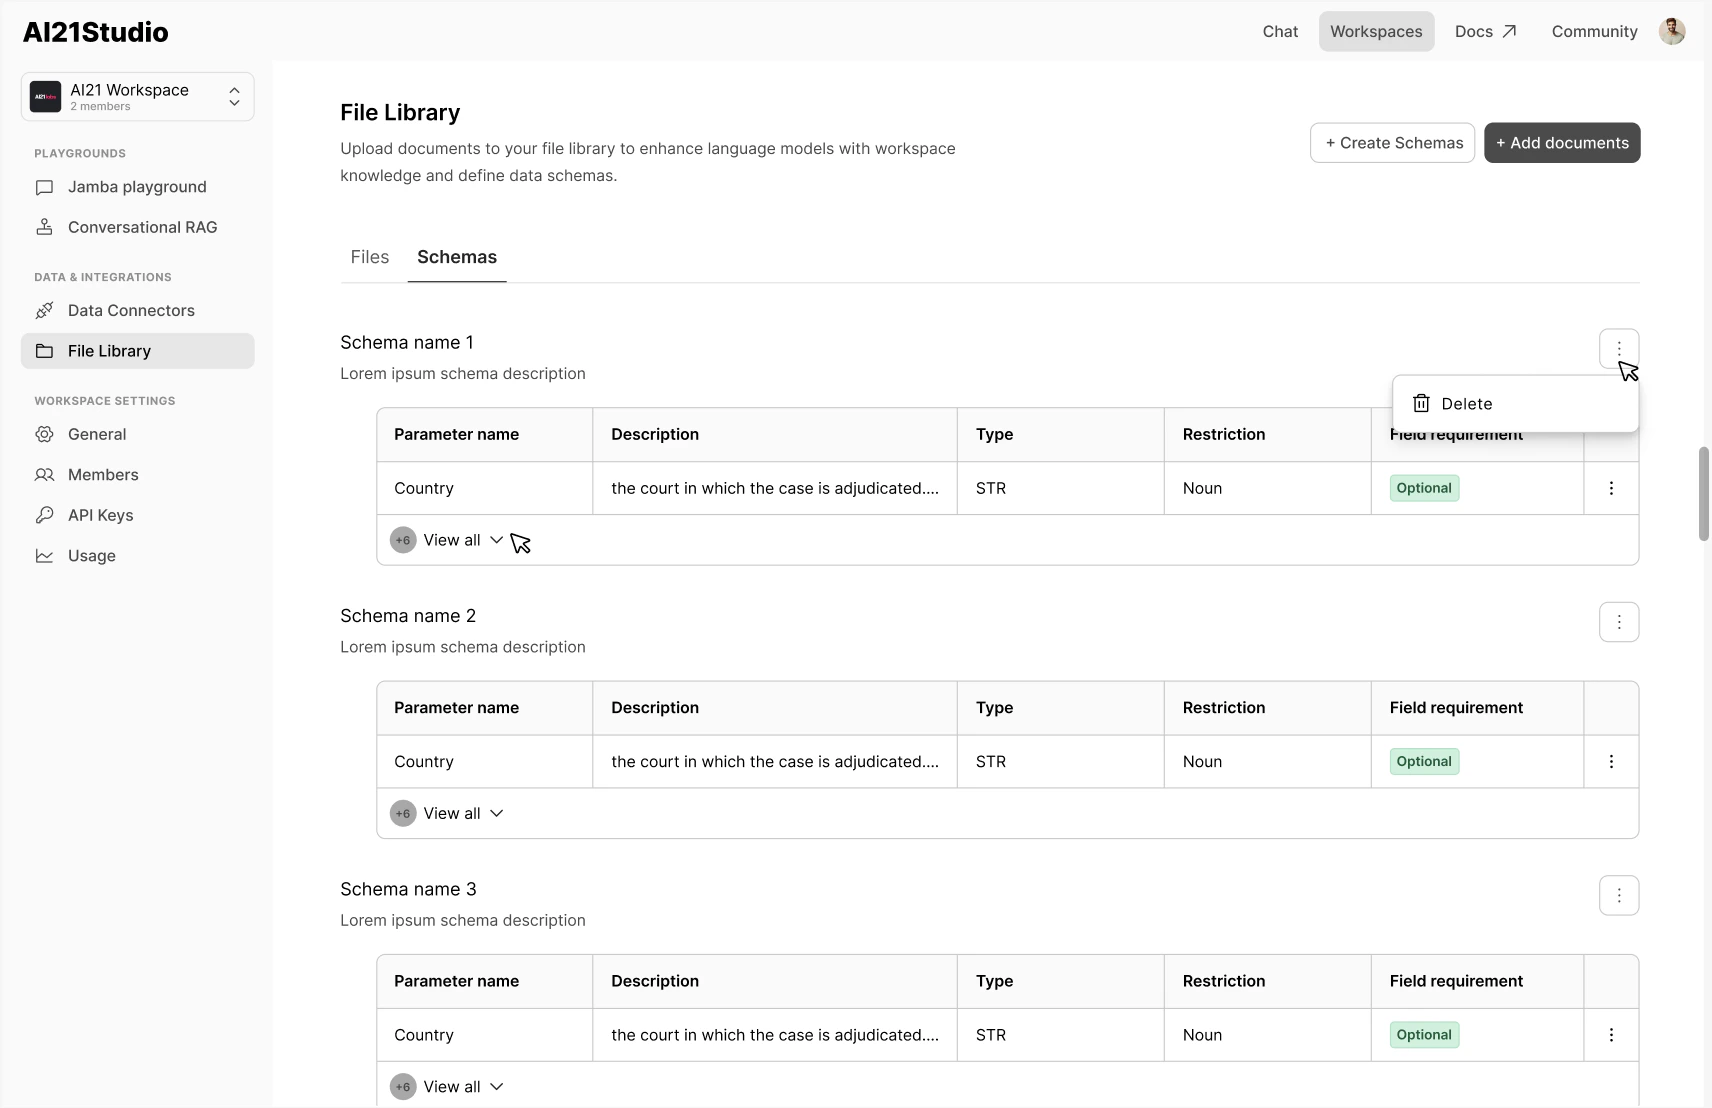Screen dimensions: 1712x1108
Task: Select the File Library sidebar item
Action: [x=110, y=351]
